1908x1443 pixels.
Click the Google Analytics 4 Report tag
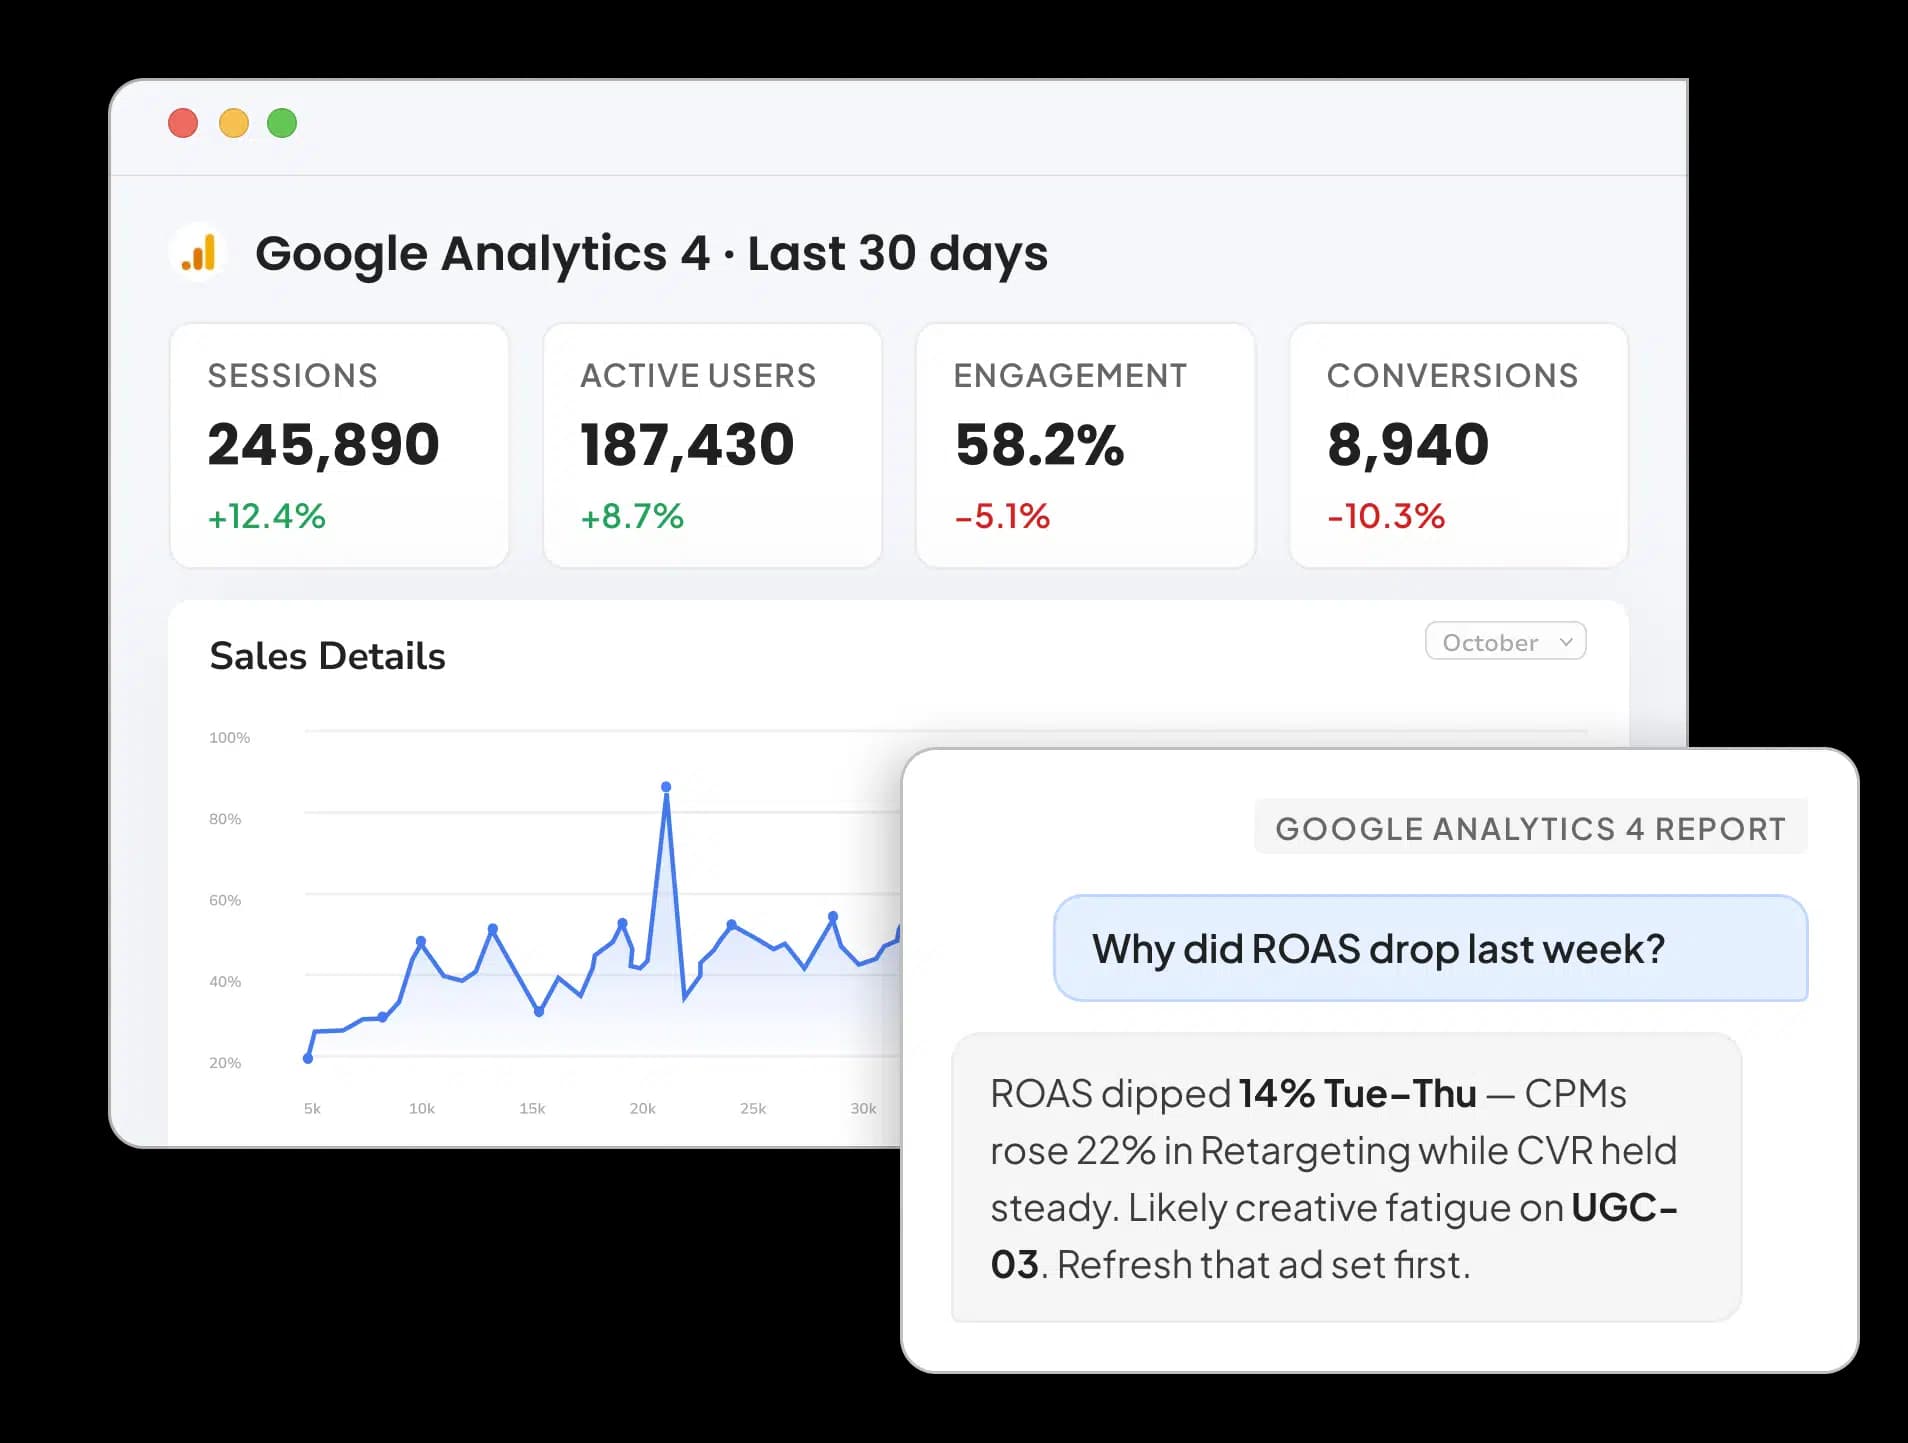1530,828
